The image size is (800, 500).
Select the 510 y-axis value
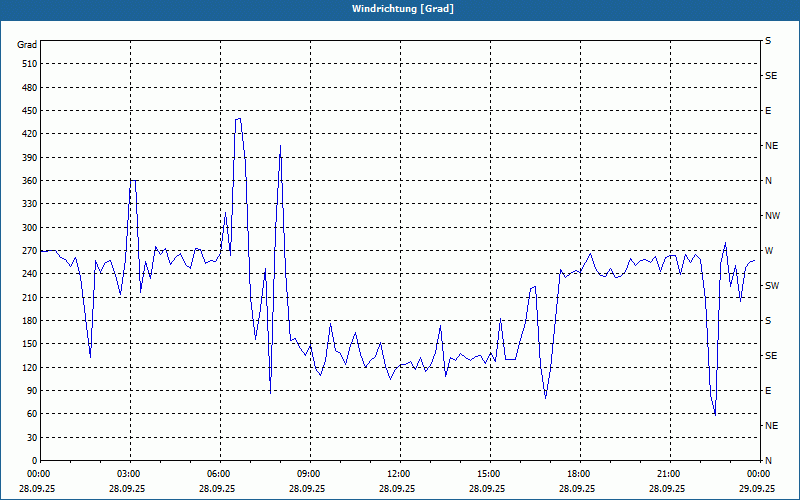(30, 64)
